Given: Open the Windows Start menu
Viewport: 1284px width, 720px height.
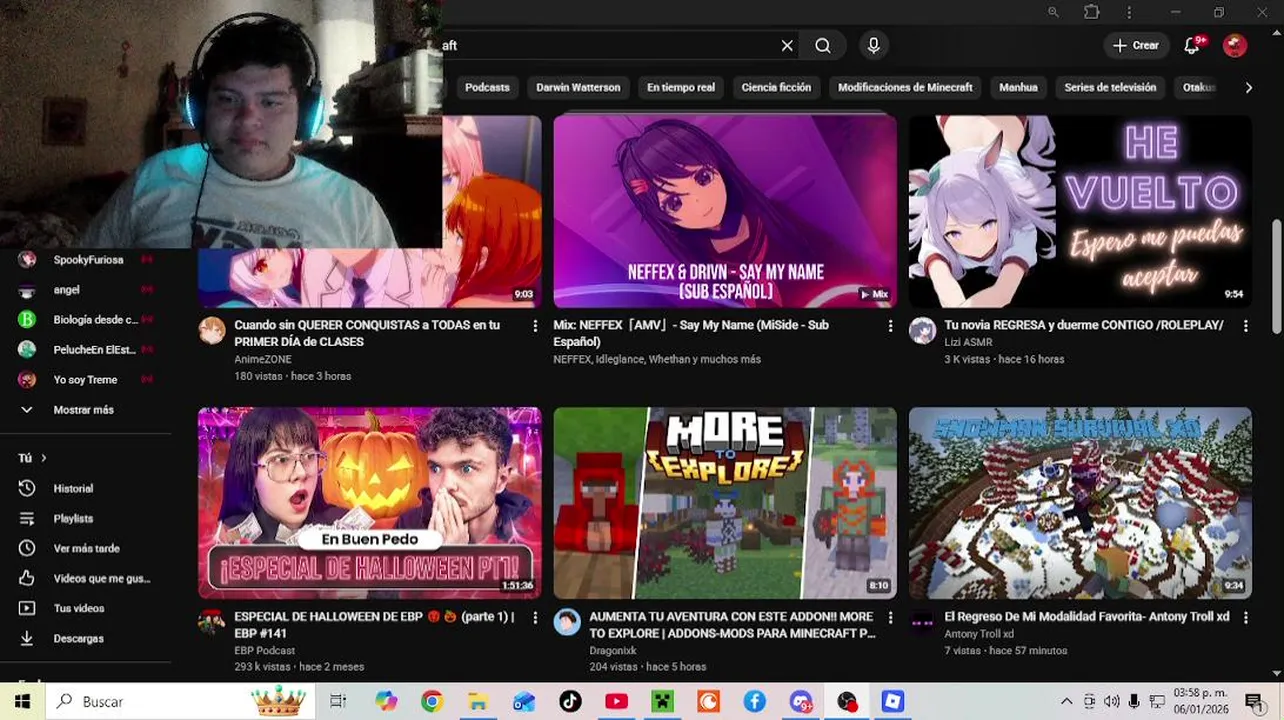Looking at the screenshot, I should (22, 702).
